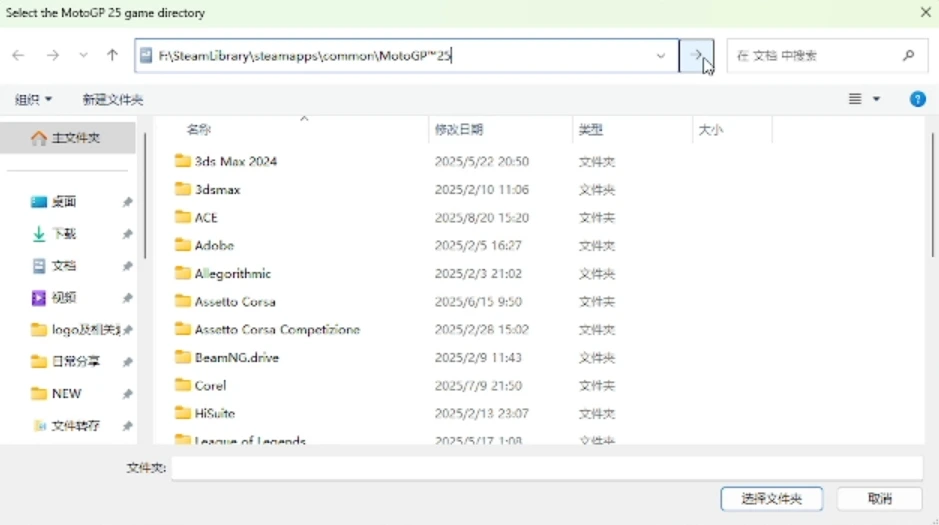Select the Assetto Corsa Competizione folder

click(276, 329)
